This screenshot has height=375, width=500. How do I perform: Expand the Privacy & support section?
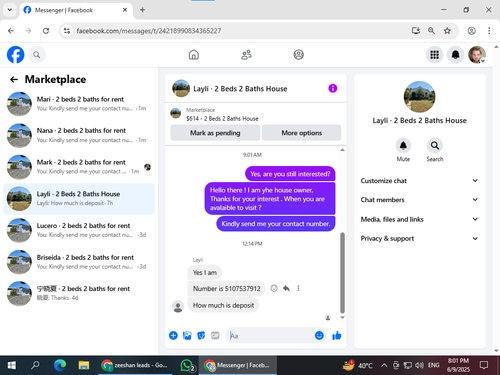click(419, 238)
